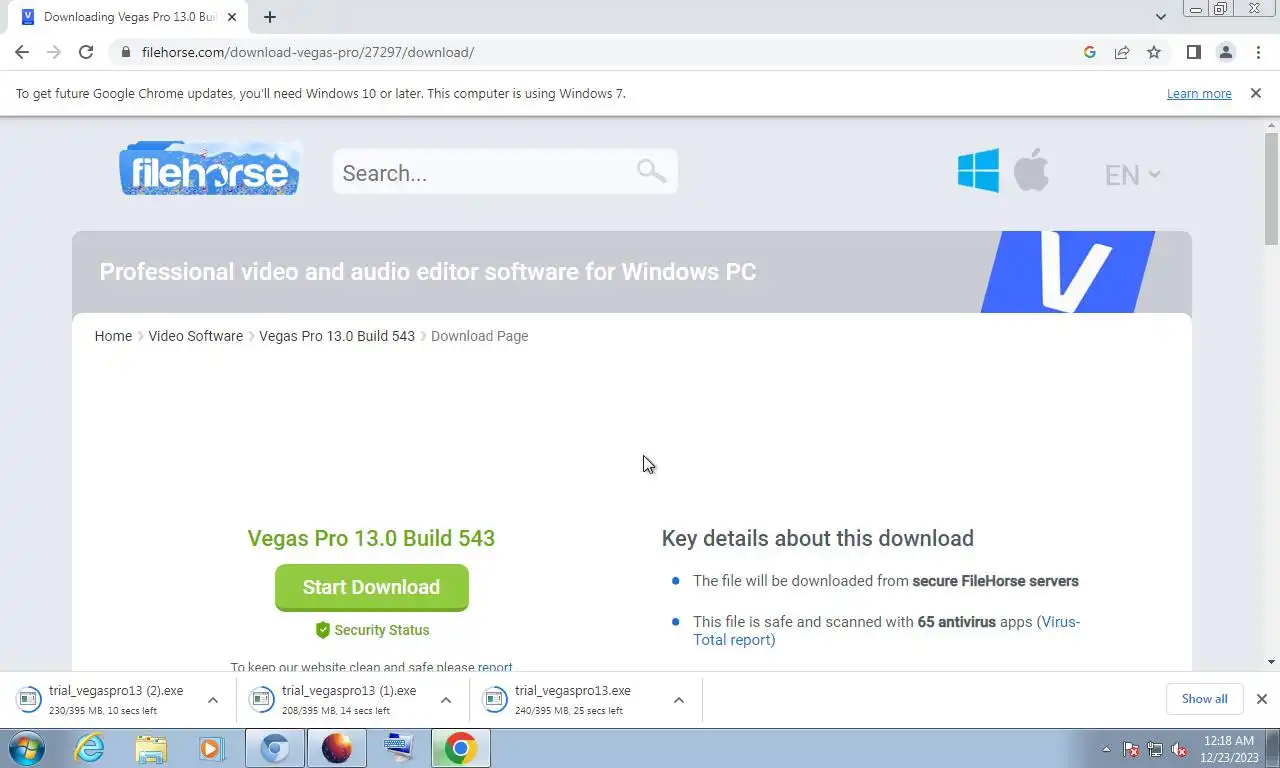Click the green Security Status shield icon

pyautogui.click(x=323, y=630)
